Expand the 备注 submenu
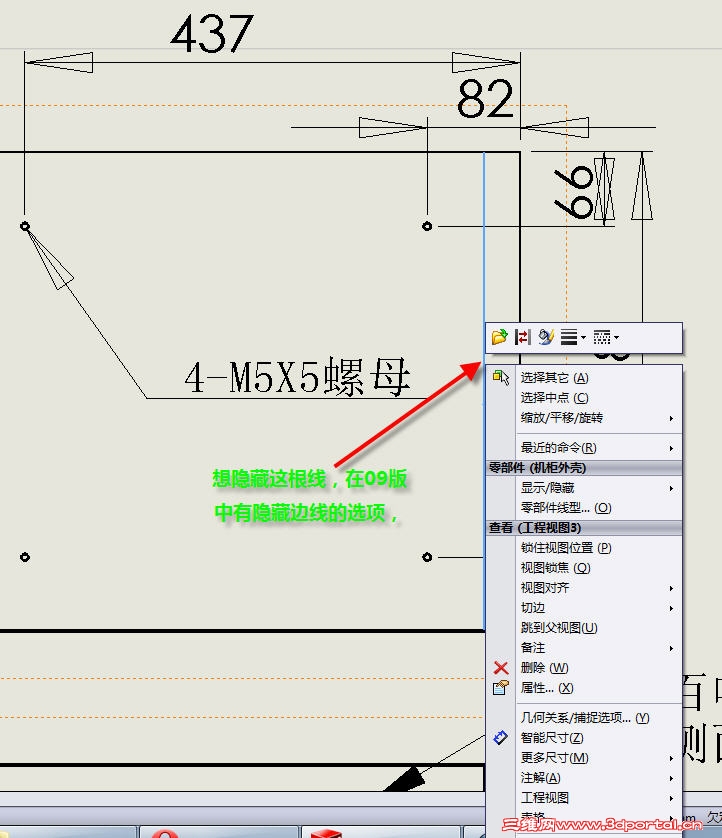This screenshot has width=722, height=838. pyautogui.click(x=584, y=648)
